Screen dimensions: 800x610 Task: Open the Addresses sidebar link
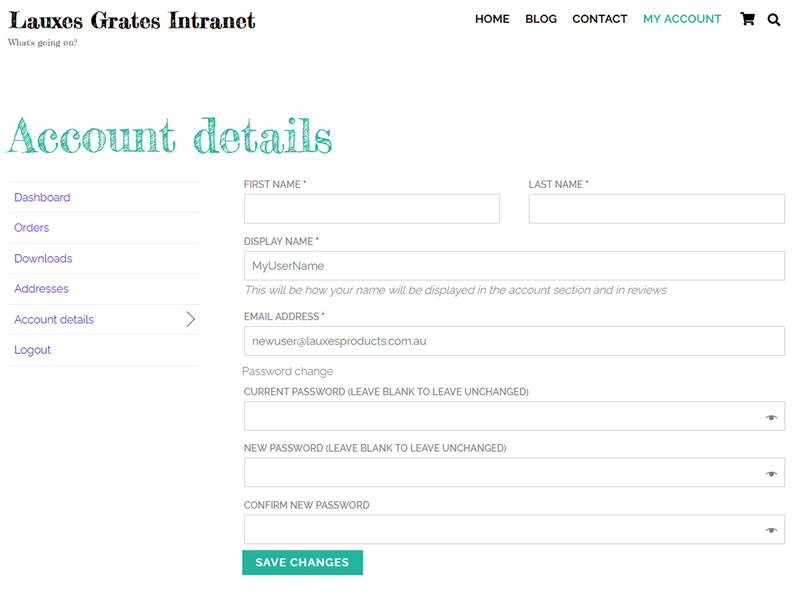click(x=41, y=289)
